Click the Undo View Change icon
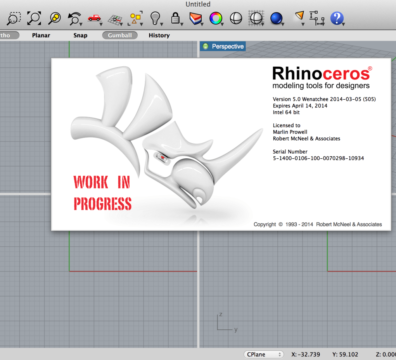This screenshot has height=360, width=396. click(x=75, y=19)
